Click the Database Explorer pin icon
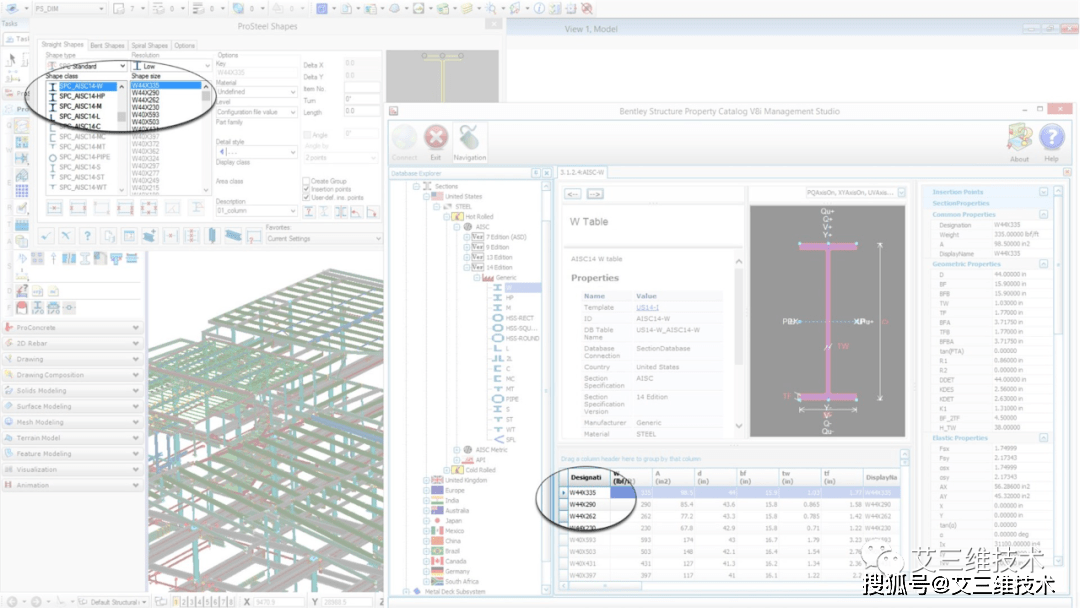Viewport: 1080px width, 608px height. (535, 173)
